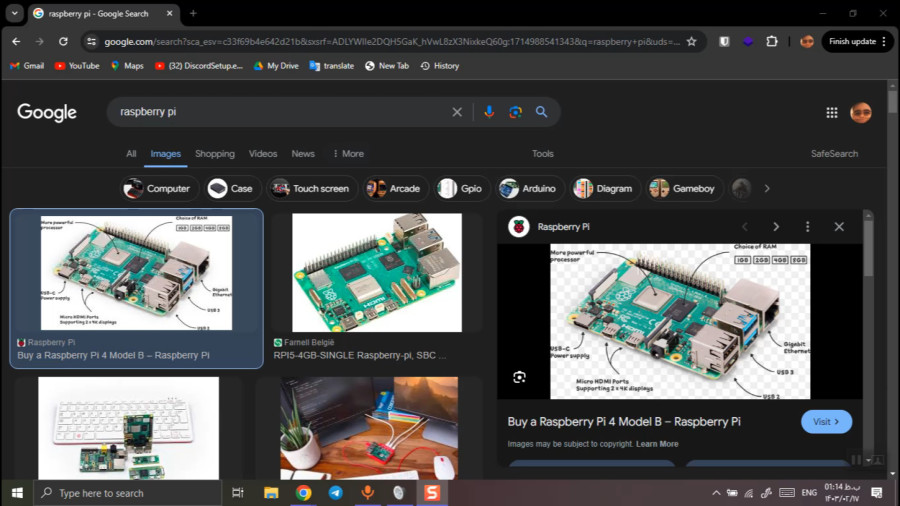Screen dimensions: 900x506
Task: Open Telegram from the taskbar
Action: point(336,493)
